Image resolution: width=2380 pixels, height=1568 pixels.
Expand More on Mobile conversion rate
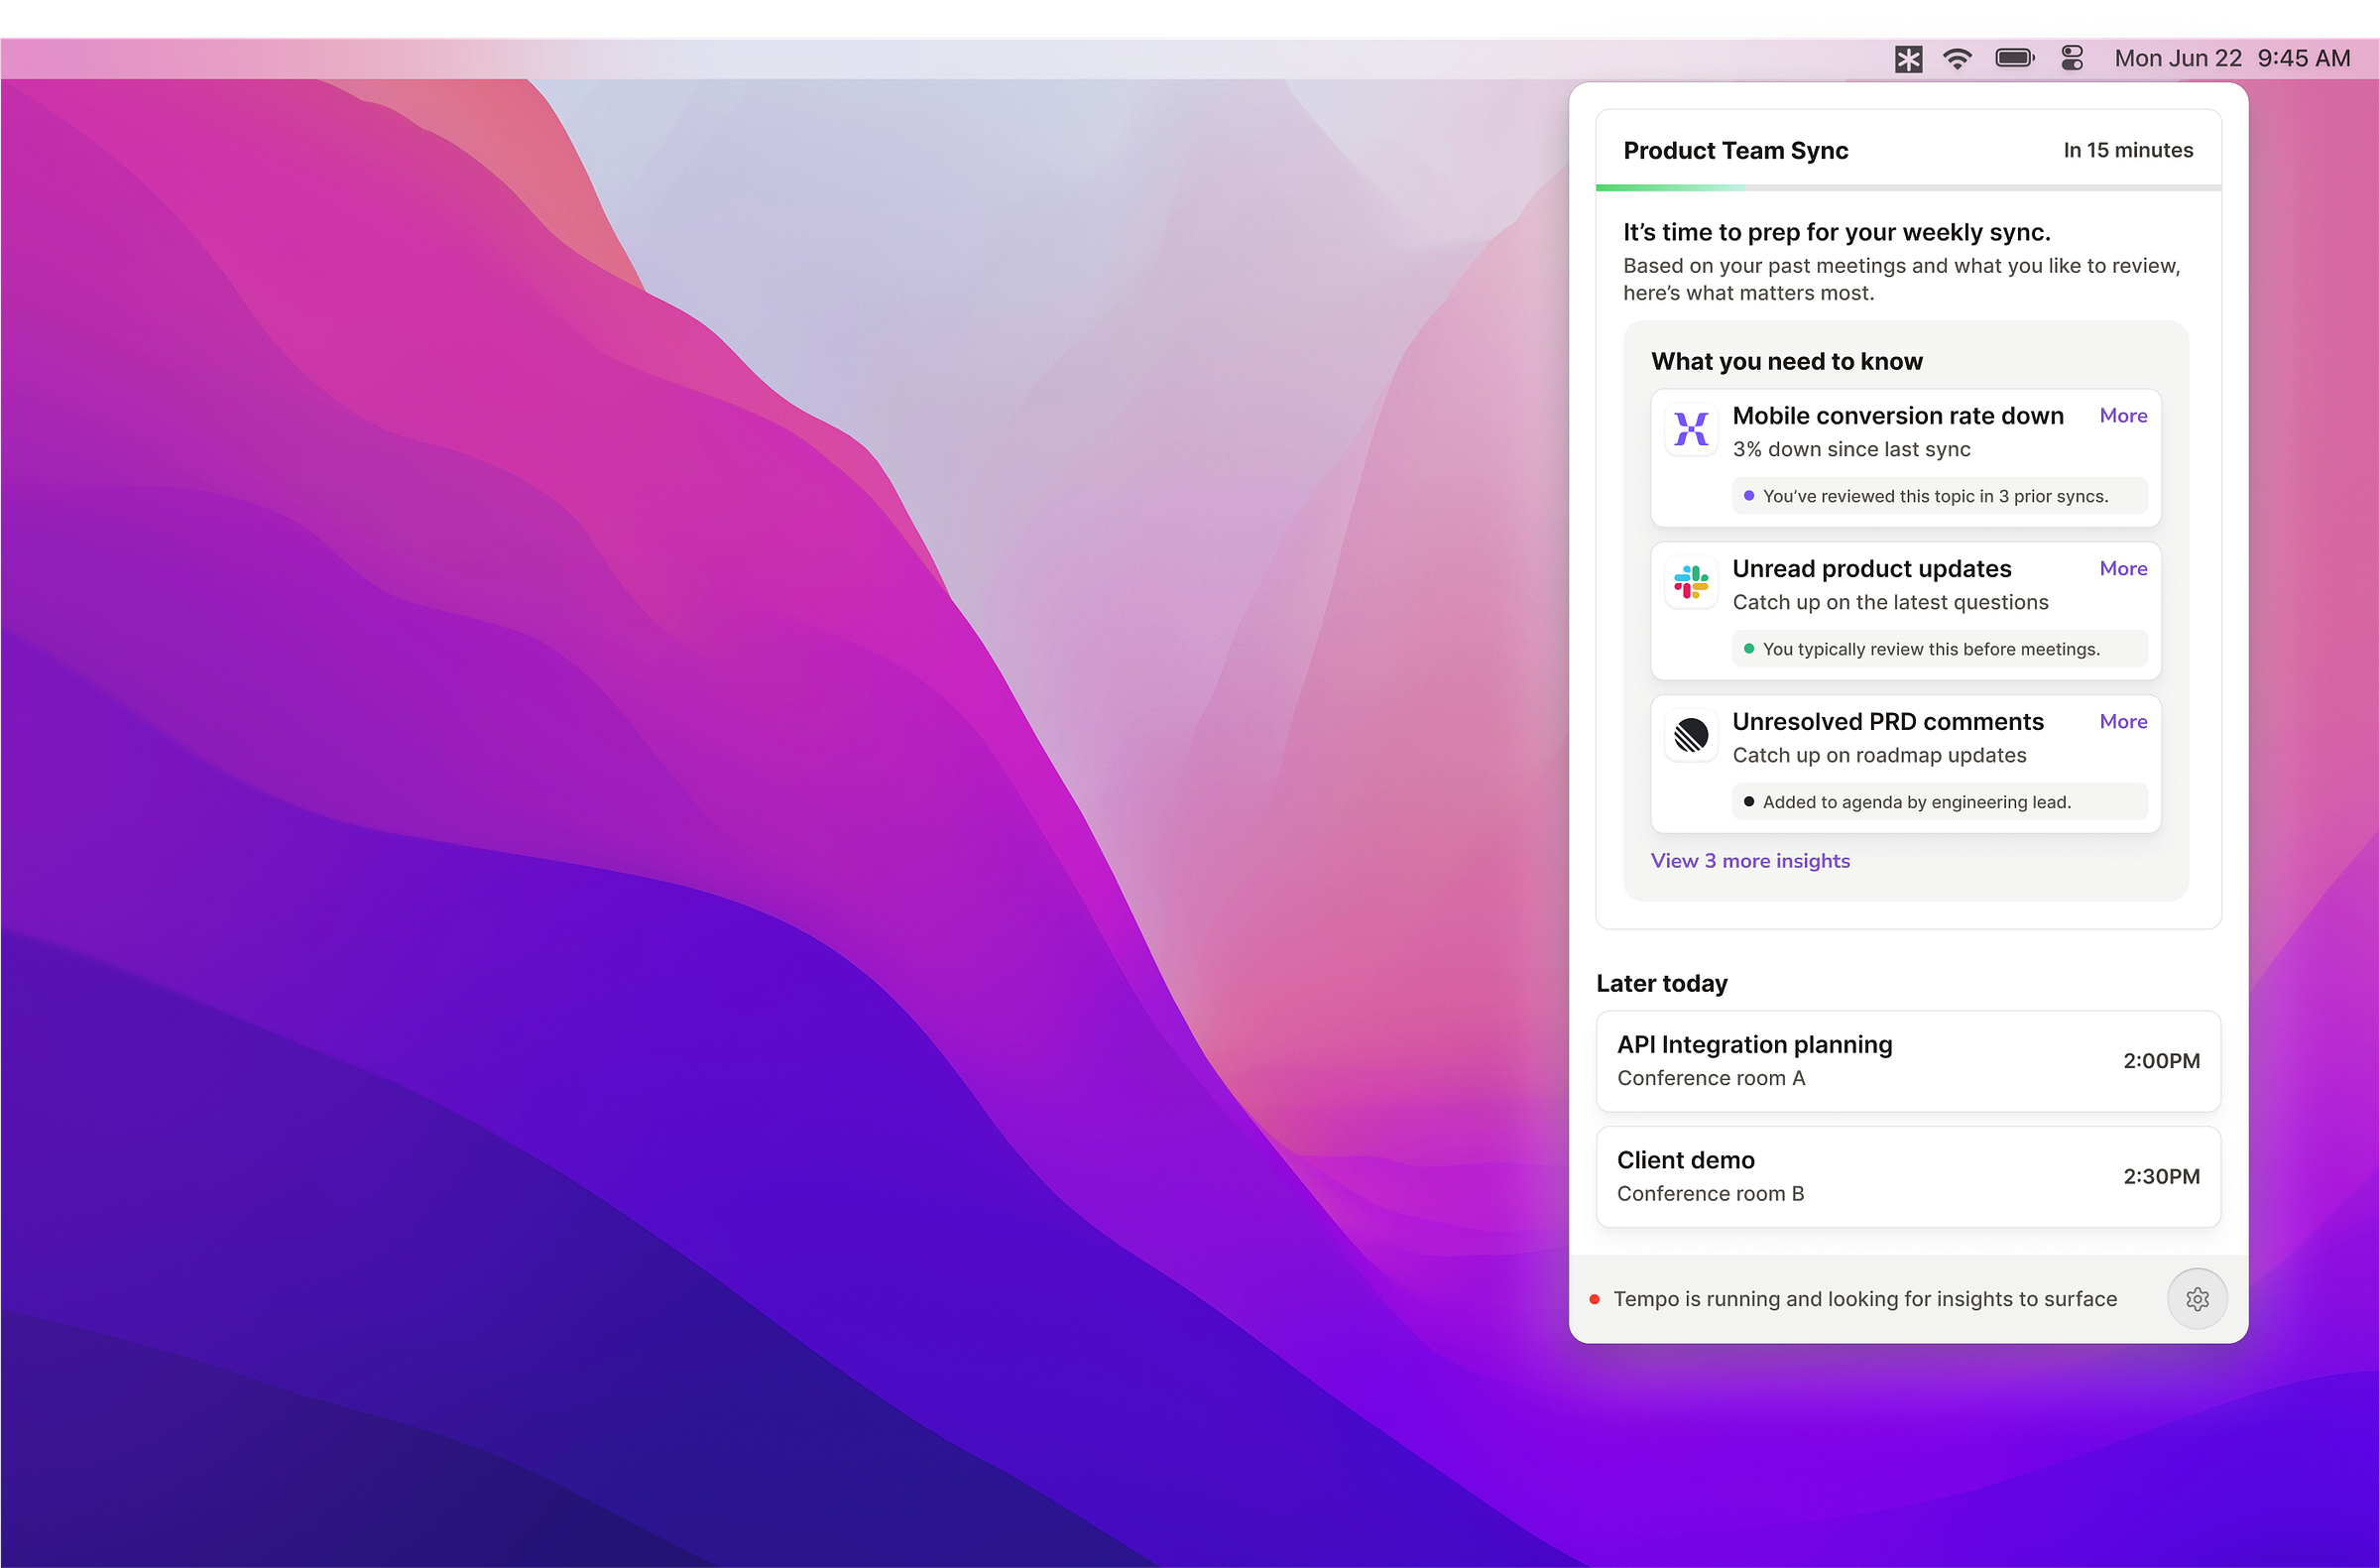point(2122,416)
